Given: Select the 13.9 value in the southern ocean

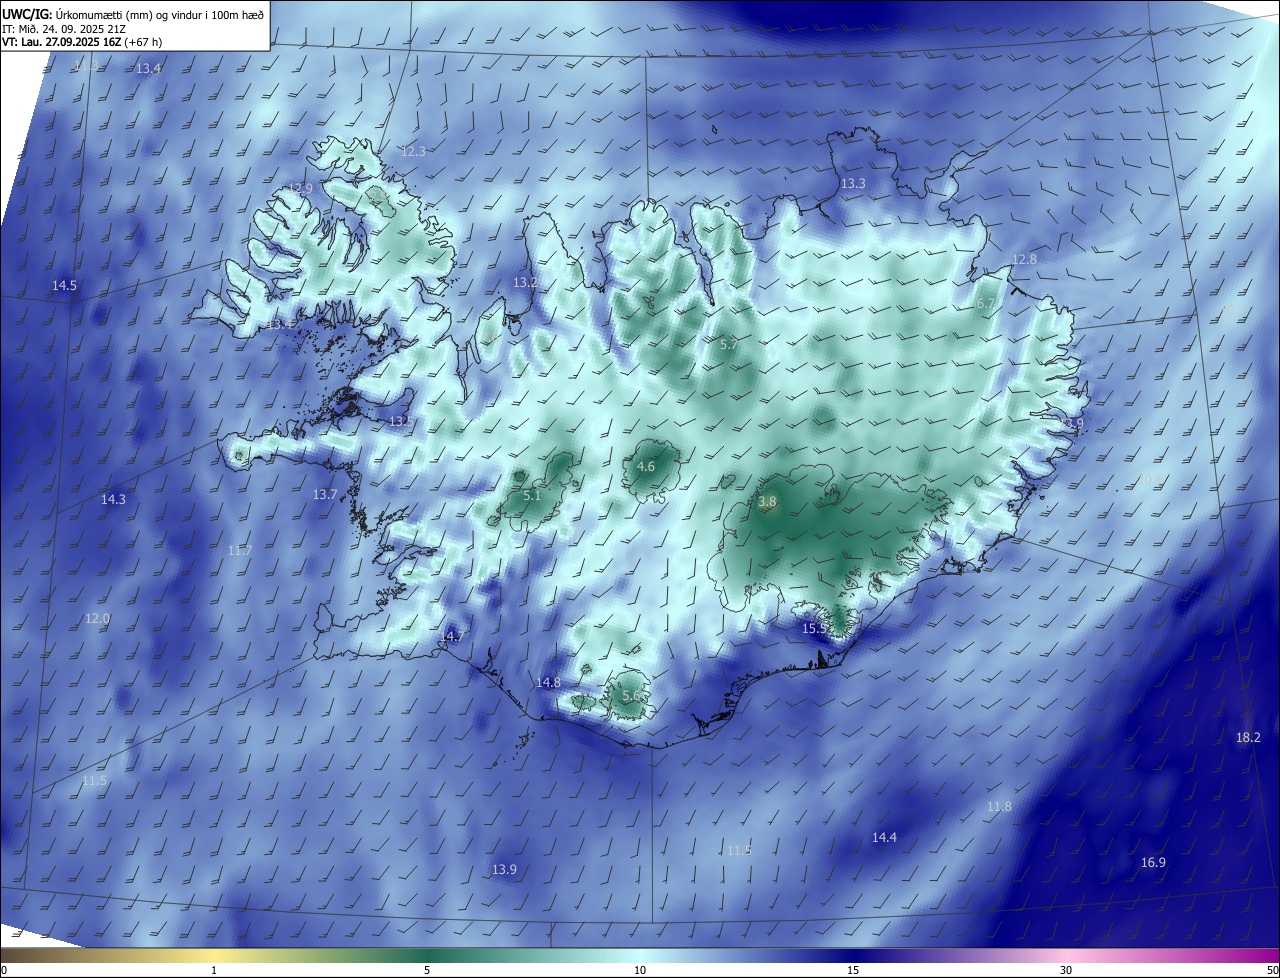Looking at the screenshot, I should point(504,870).
